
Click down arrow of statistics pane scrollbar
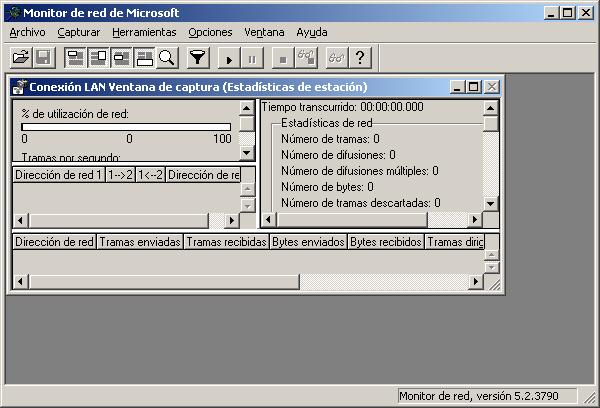tap(491, 203)
